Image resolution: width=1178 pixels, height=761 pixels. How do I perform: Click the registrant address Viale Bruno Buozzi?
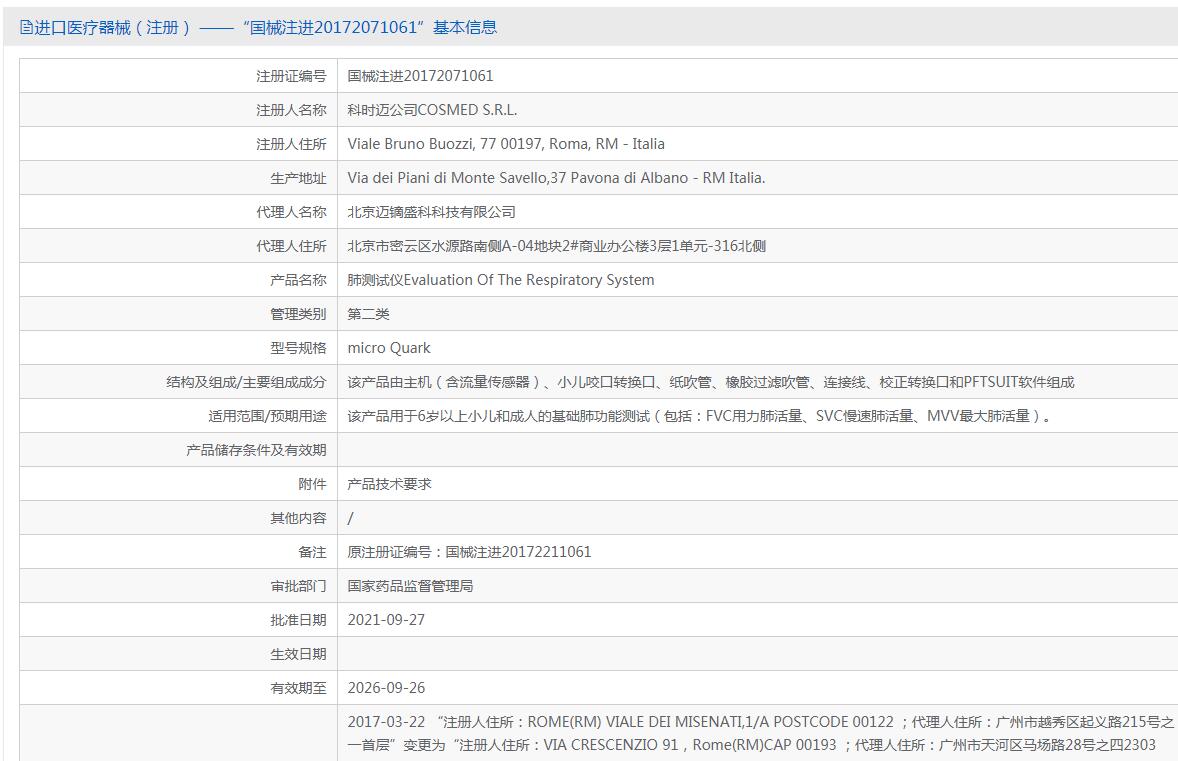(506, 143)
